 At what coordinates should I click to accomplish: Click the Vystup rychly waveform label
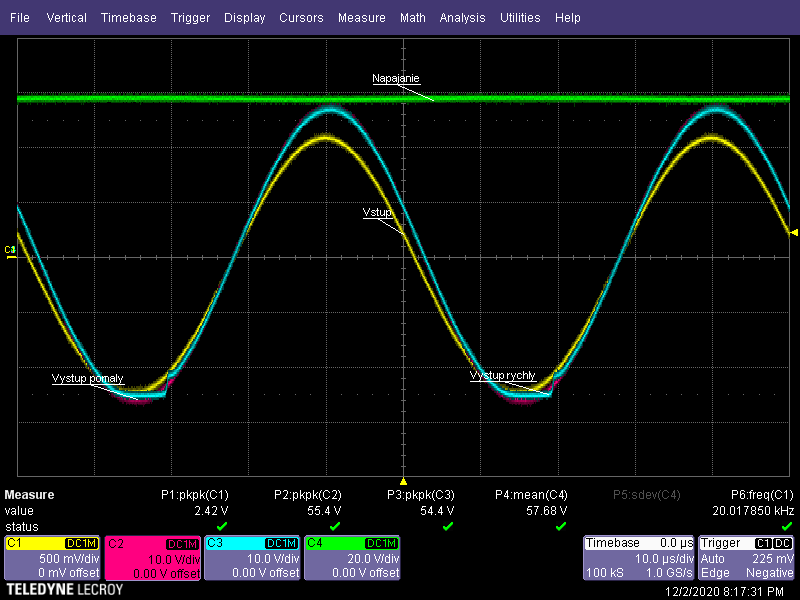click(x=503, y=376)
